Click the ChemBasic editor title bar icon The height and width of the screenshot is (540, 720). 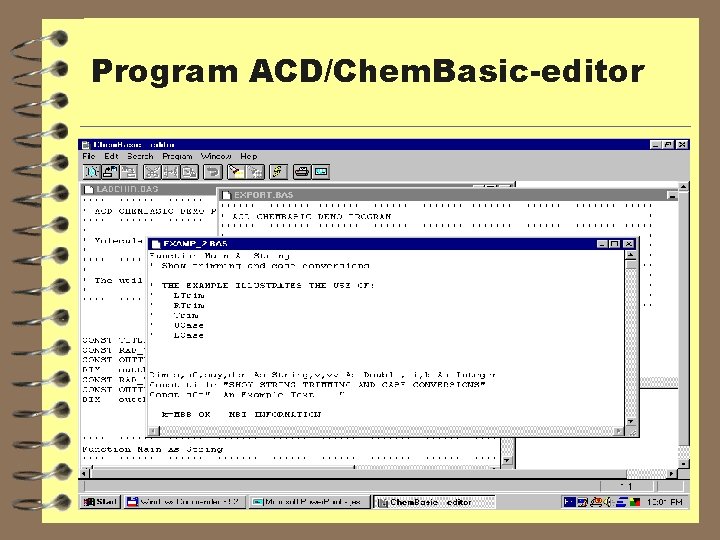[86, 145]
